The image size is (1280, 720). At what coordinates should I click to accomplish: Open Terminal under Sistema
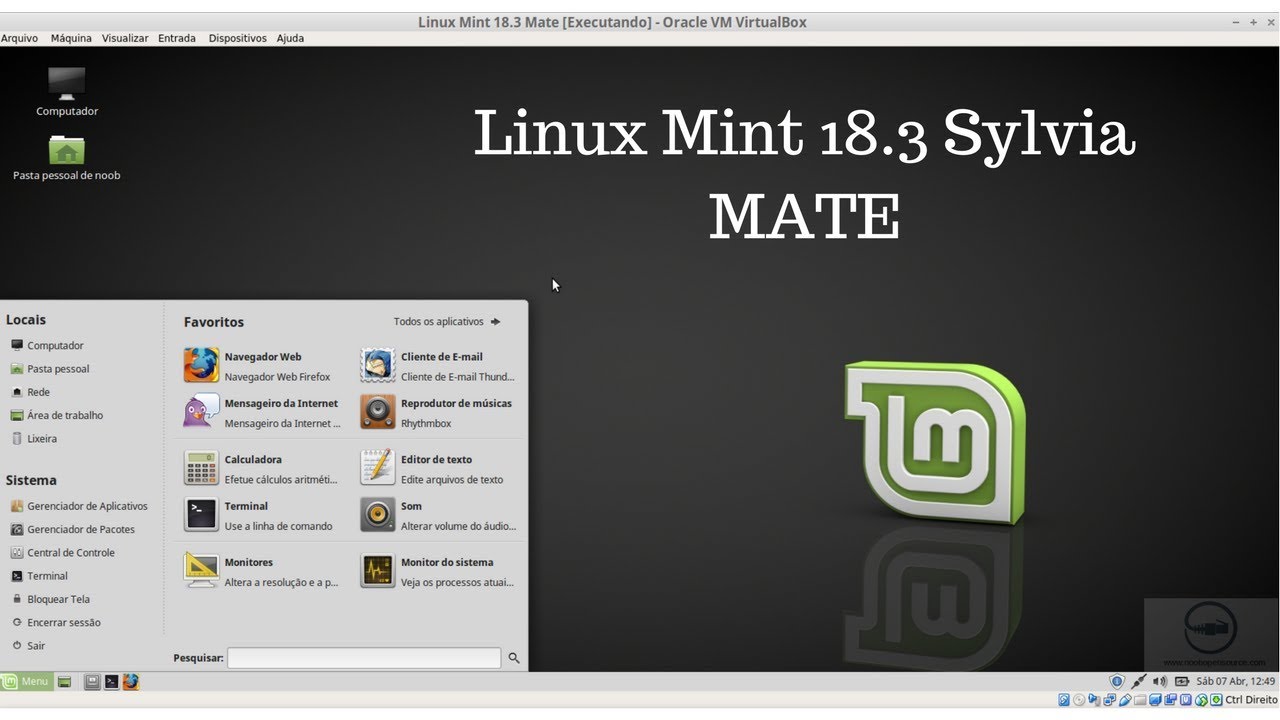pos(39,576)
